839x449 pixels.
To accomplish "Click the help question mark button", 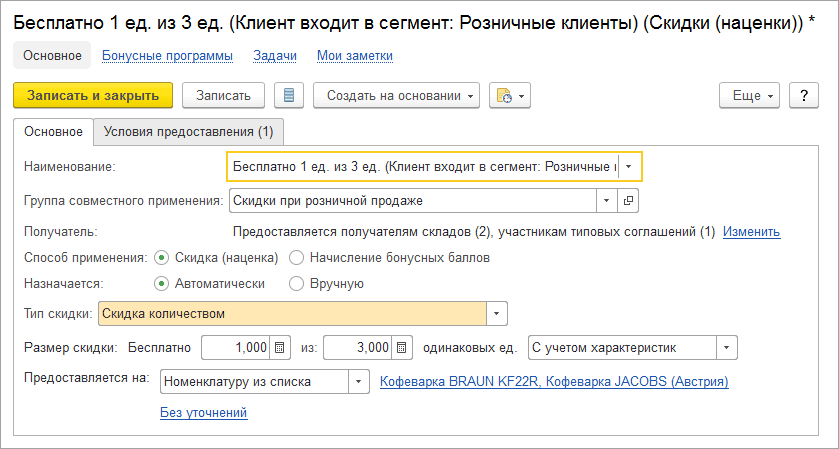I will 803,95.
